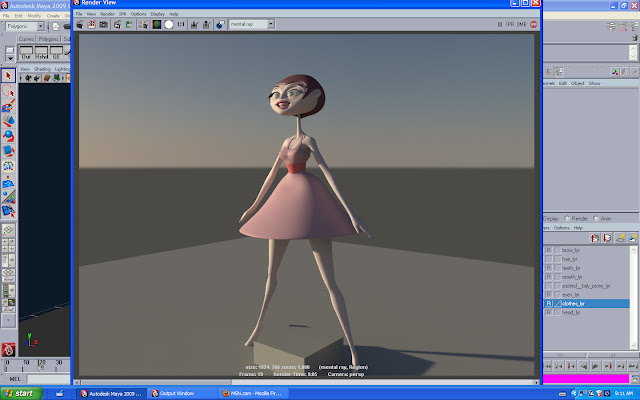
Task: Click Redo Previous Render icon in Render View
Action: point(80,24)
